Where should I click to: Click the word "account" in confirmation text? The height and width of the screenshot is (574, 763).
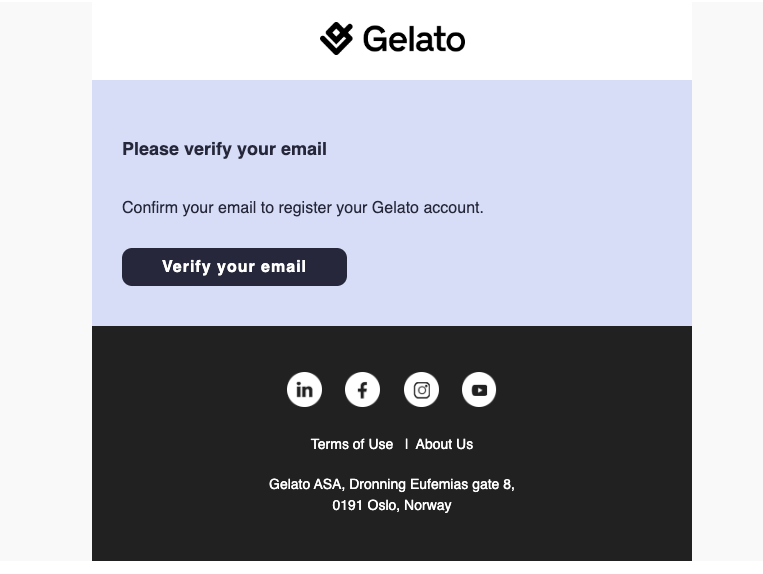click(x=453, y=208)
